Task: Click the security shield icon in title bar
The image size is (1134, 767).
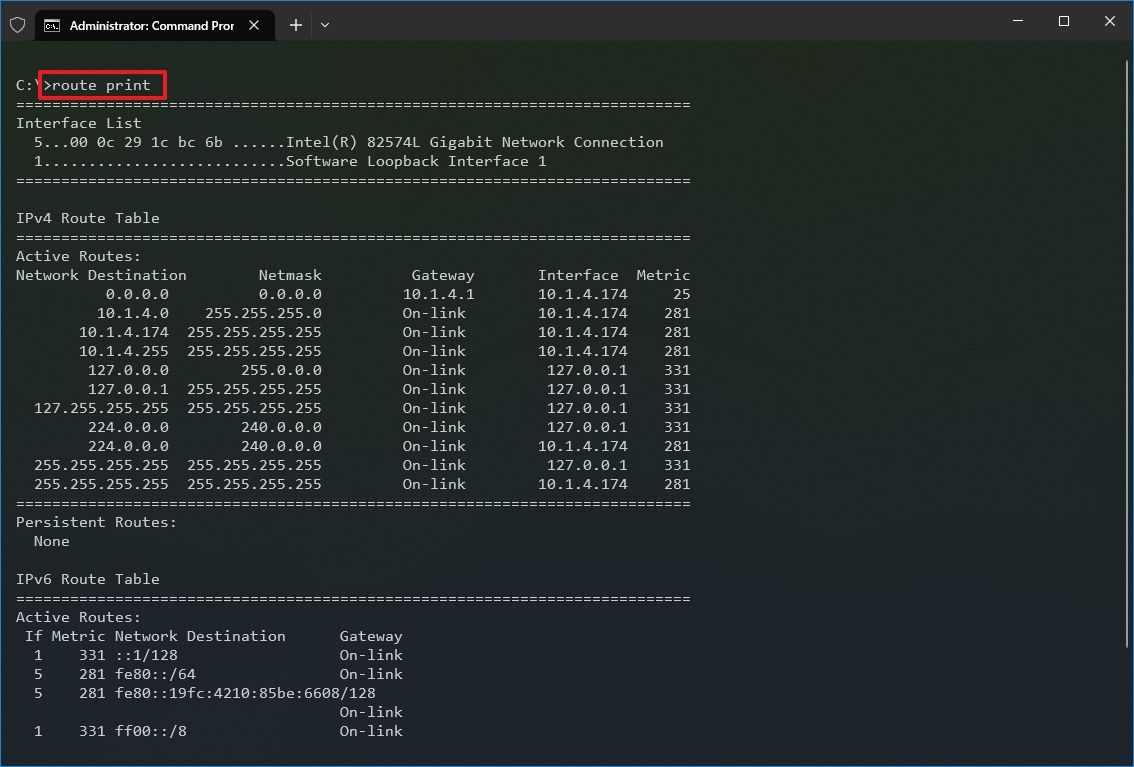Action: [x=17, y=23]
